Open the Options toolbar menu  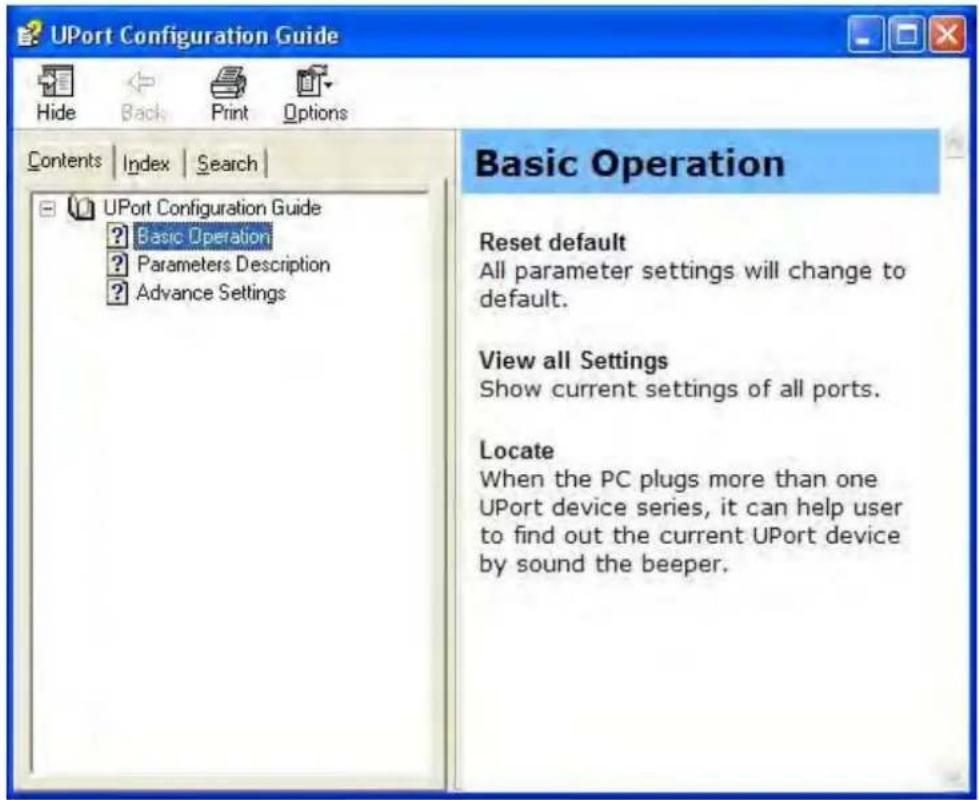[315, 94]
